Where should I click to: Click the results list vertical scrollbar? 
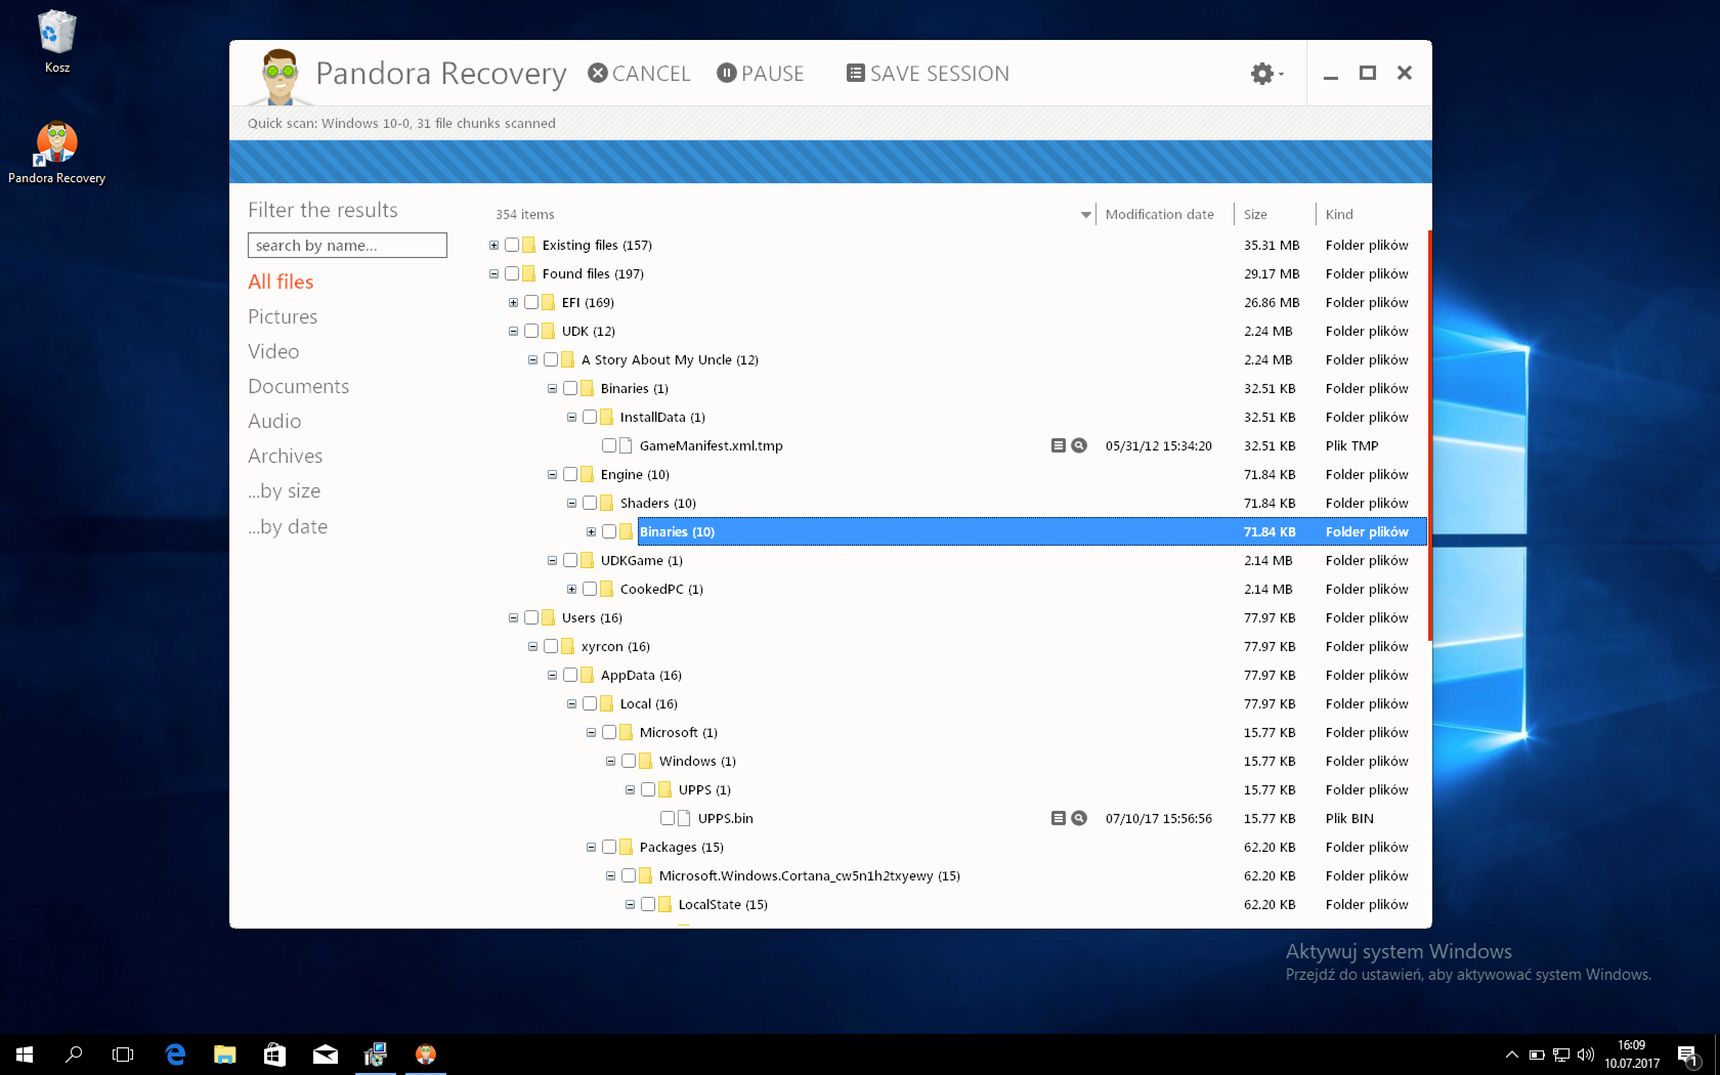(x=1429, y=435)
